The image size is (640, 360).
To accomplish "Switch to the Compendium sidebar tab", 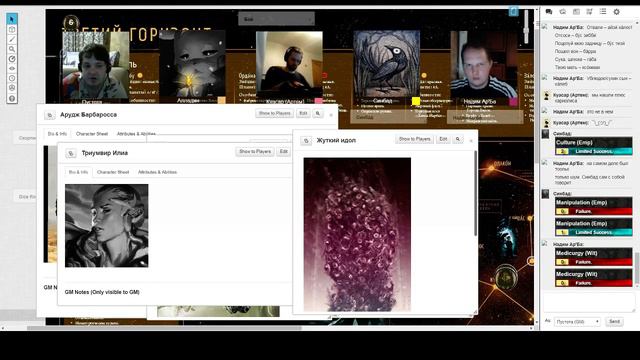I will [x=589, y=12].
